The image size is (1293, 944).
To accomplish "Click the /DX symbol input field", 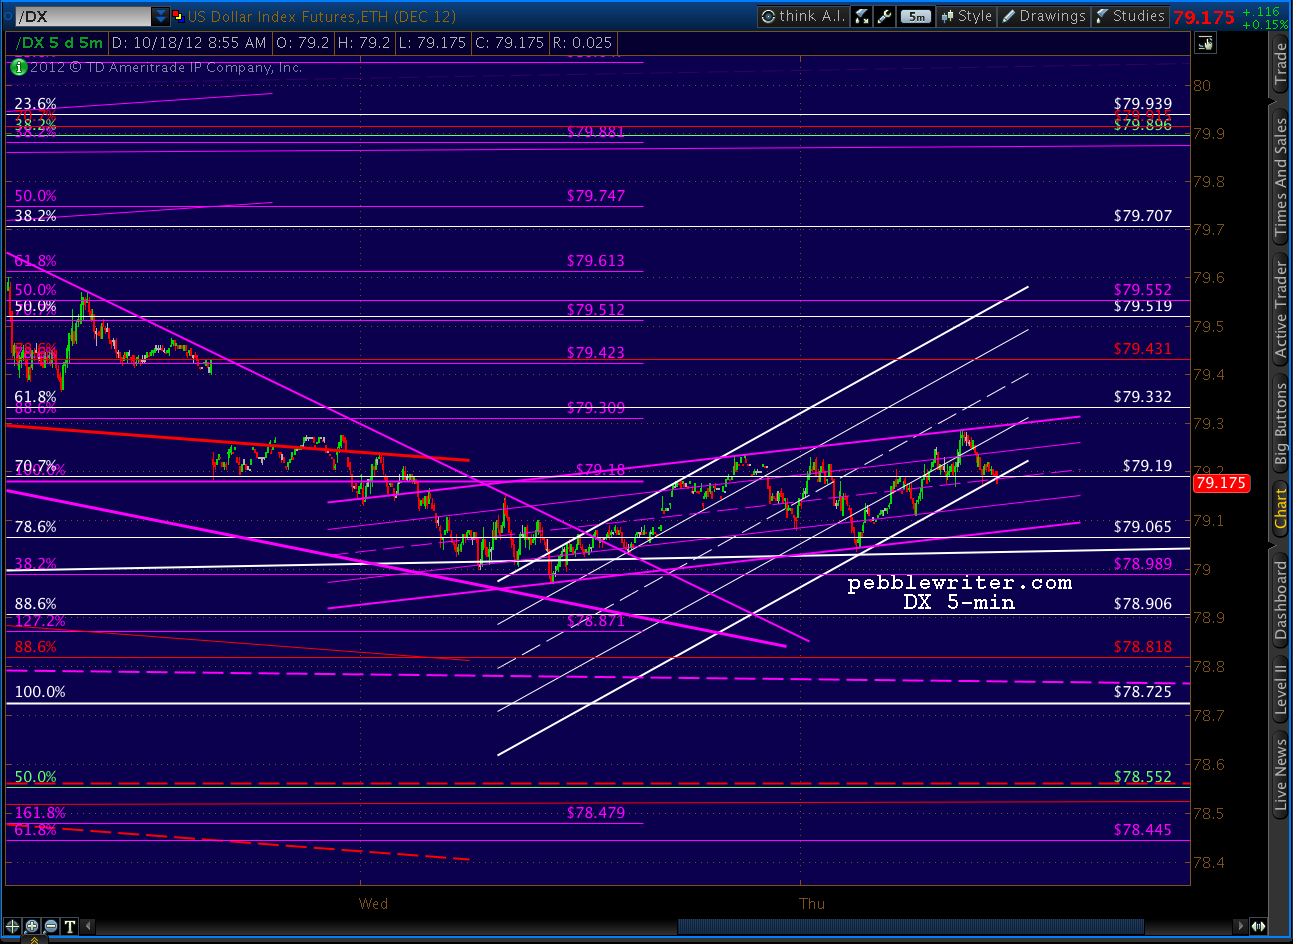I will tap(82, 16).
